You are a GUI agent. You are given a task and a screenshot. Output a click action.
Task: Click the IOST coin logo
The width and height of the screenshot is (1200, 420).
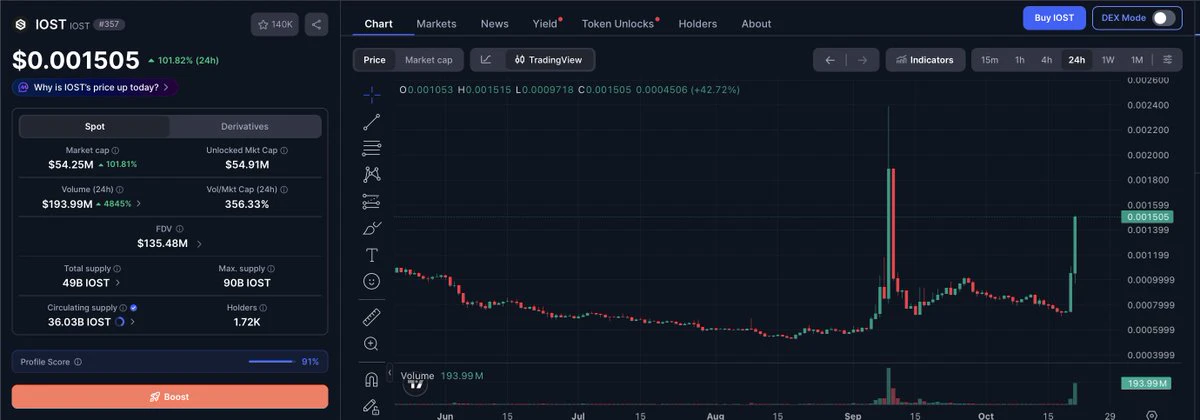coord(20,23)
